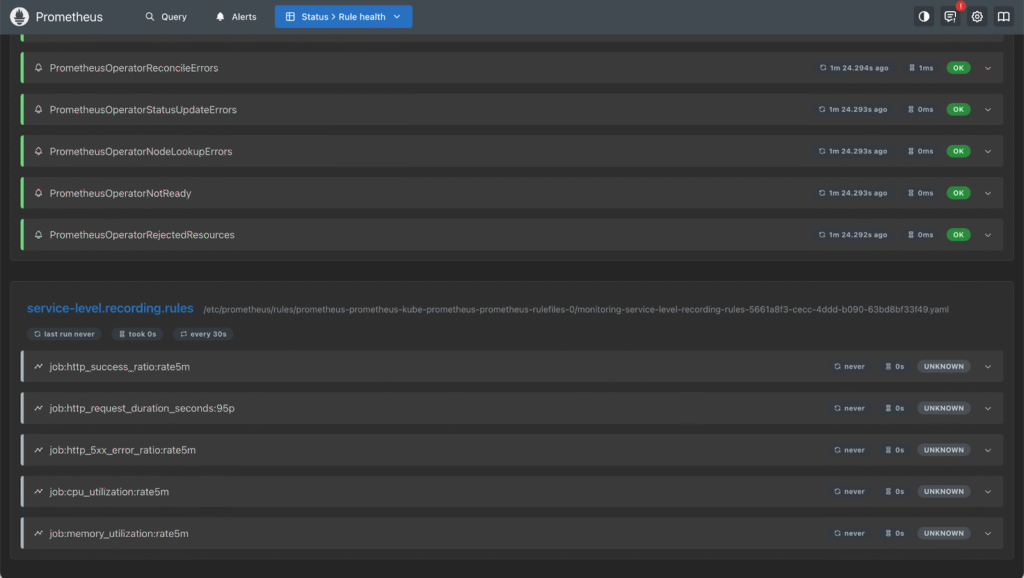
Task: Expand the PrometheusOperatorReconcileErrors rule
Action: 988,68
